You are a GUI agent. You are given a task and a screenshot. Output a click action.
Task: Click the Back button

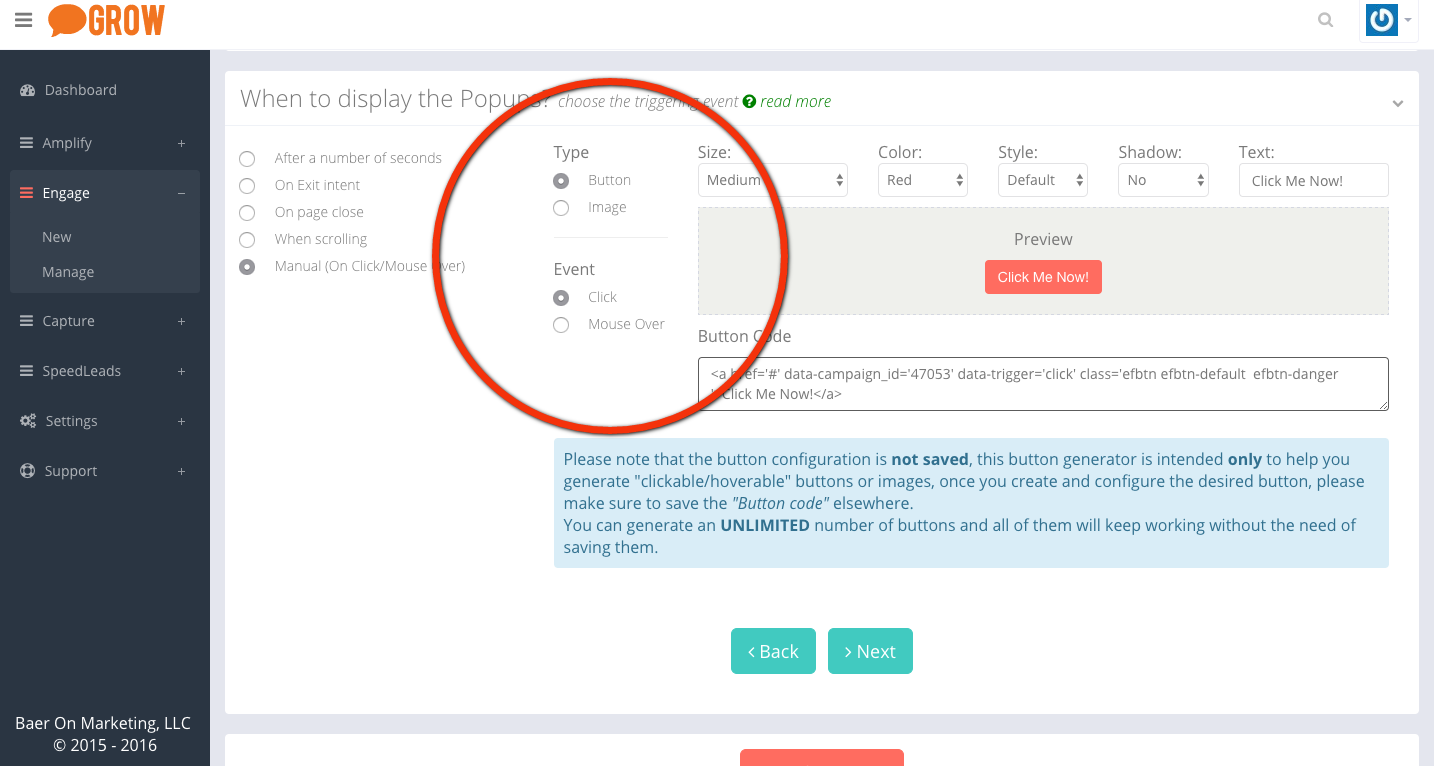click(x=773, y=651)
